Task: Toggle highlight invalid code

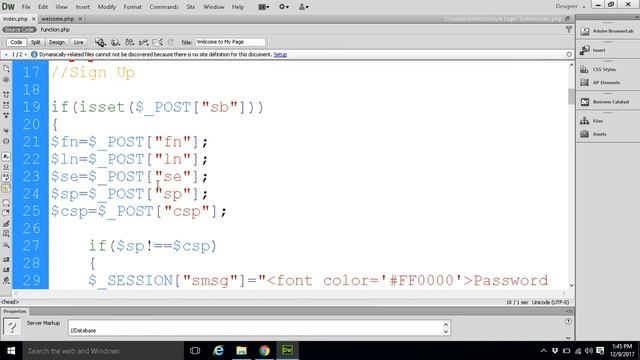Action: click(6, 167)
